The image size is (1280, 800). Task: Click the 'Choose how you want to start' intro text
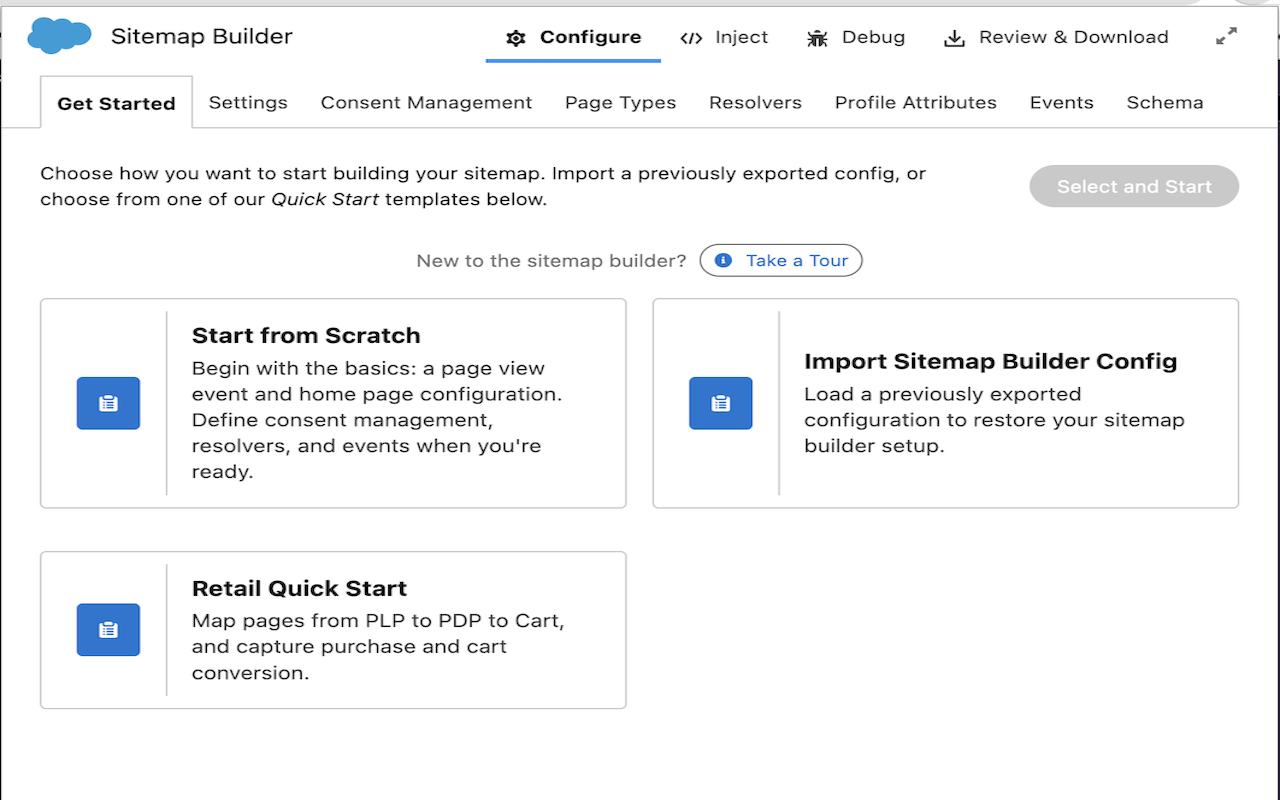click(483, 186)
